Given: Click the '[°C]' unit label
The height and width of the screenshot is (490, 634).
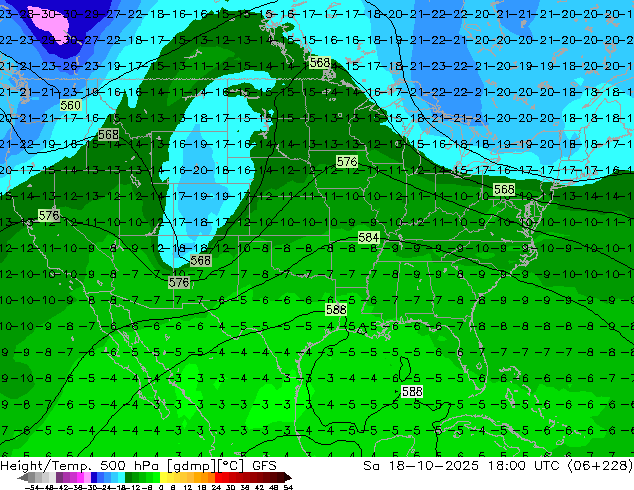Looking at the screenshot, I should (x=231, y=466).
